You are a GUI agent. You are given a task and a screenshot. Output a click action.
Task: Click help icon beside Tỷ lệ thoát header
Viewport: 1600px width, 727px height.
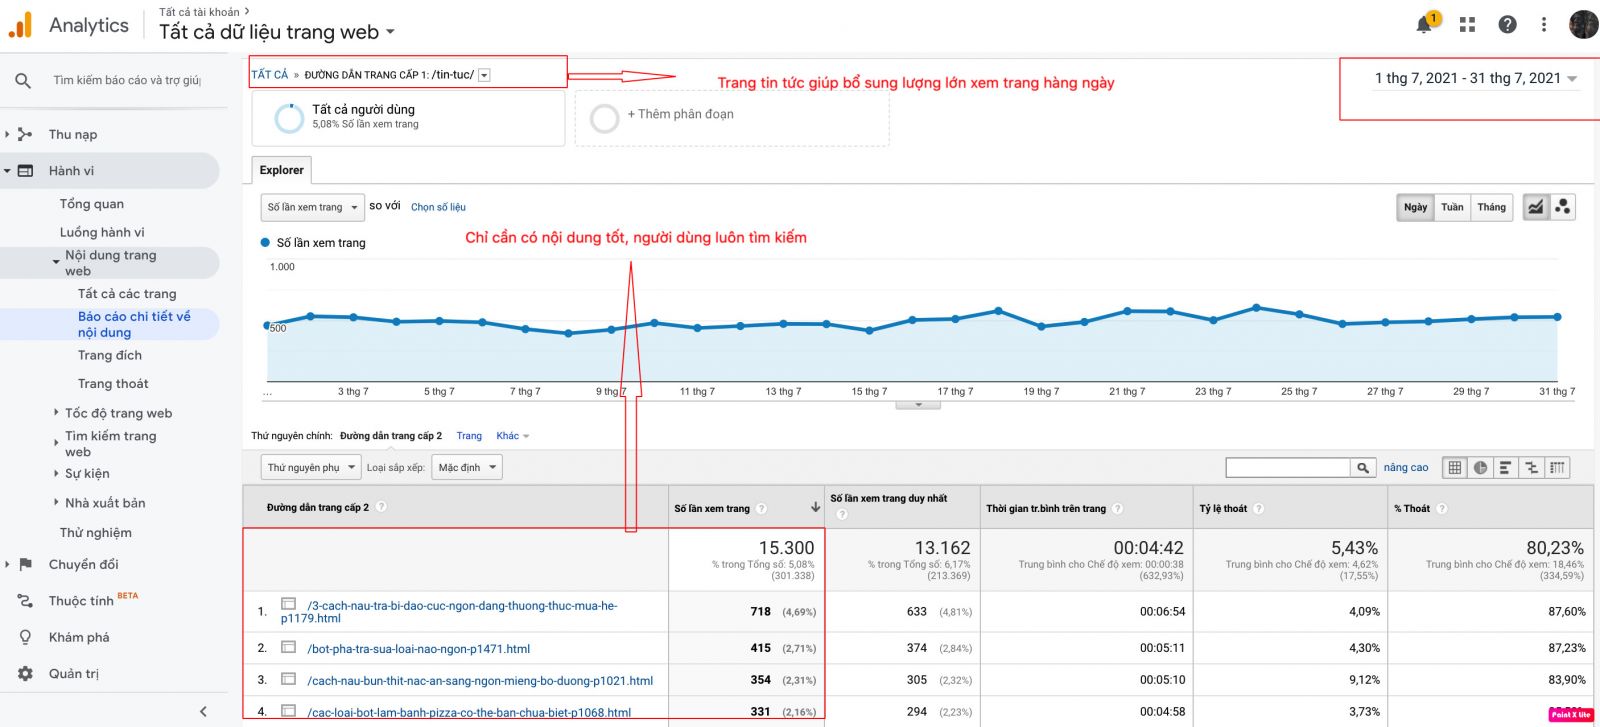1258,508
